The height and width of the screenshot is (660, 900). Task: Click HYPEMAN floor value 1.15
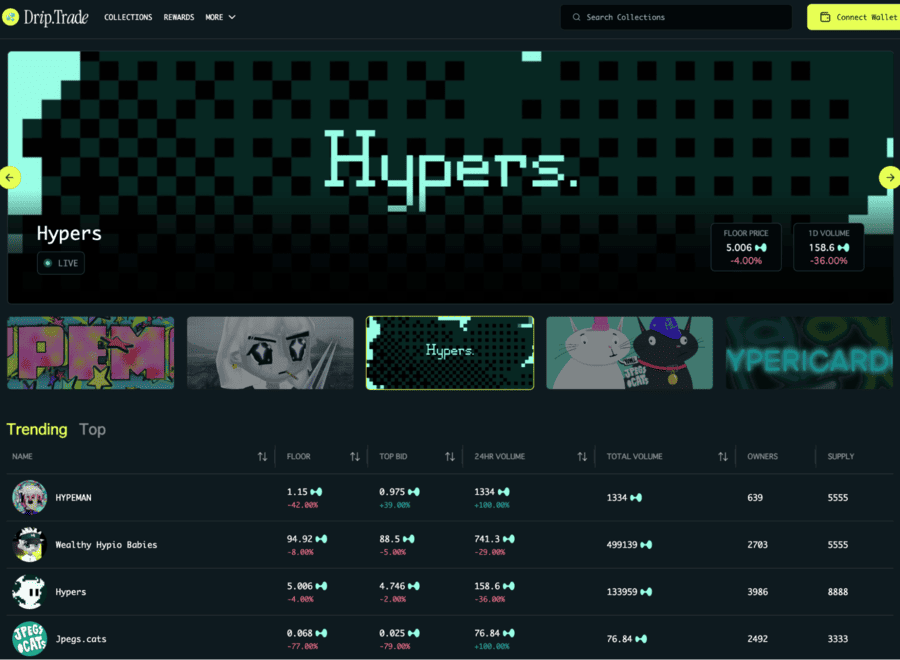pos(297,492)
